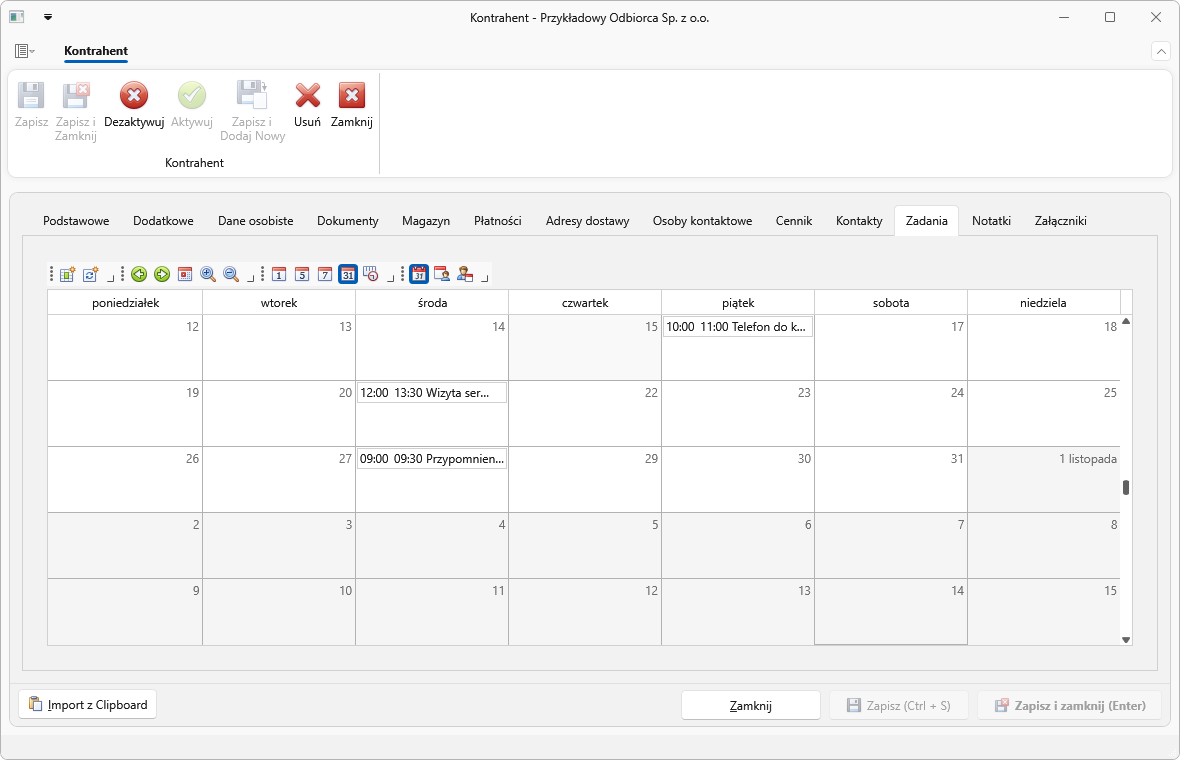Open the Osoby kontaktowe tab
This screenshot has height=760, width=1180.
[702, 220]
